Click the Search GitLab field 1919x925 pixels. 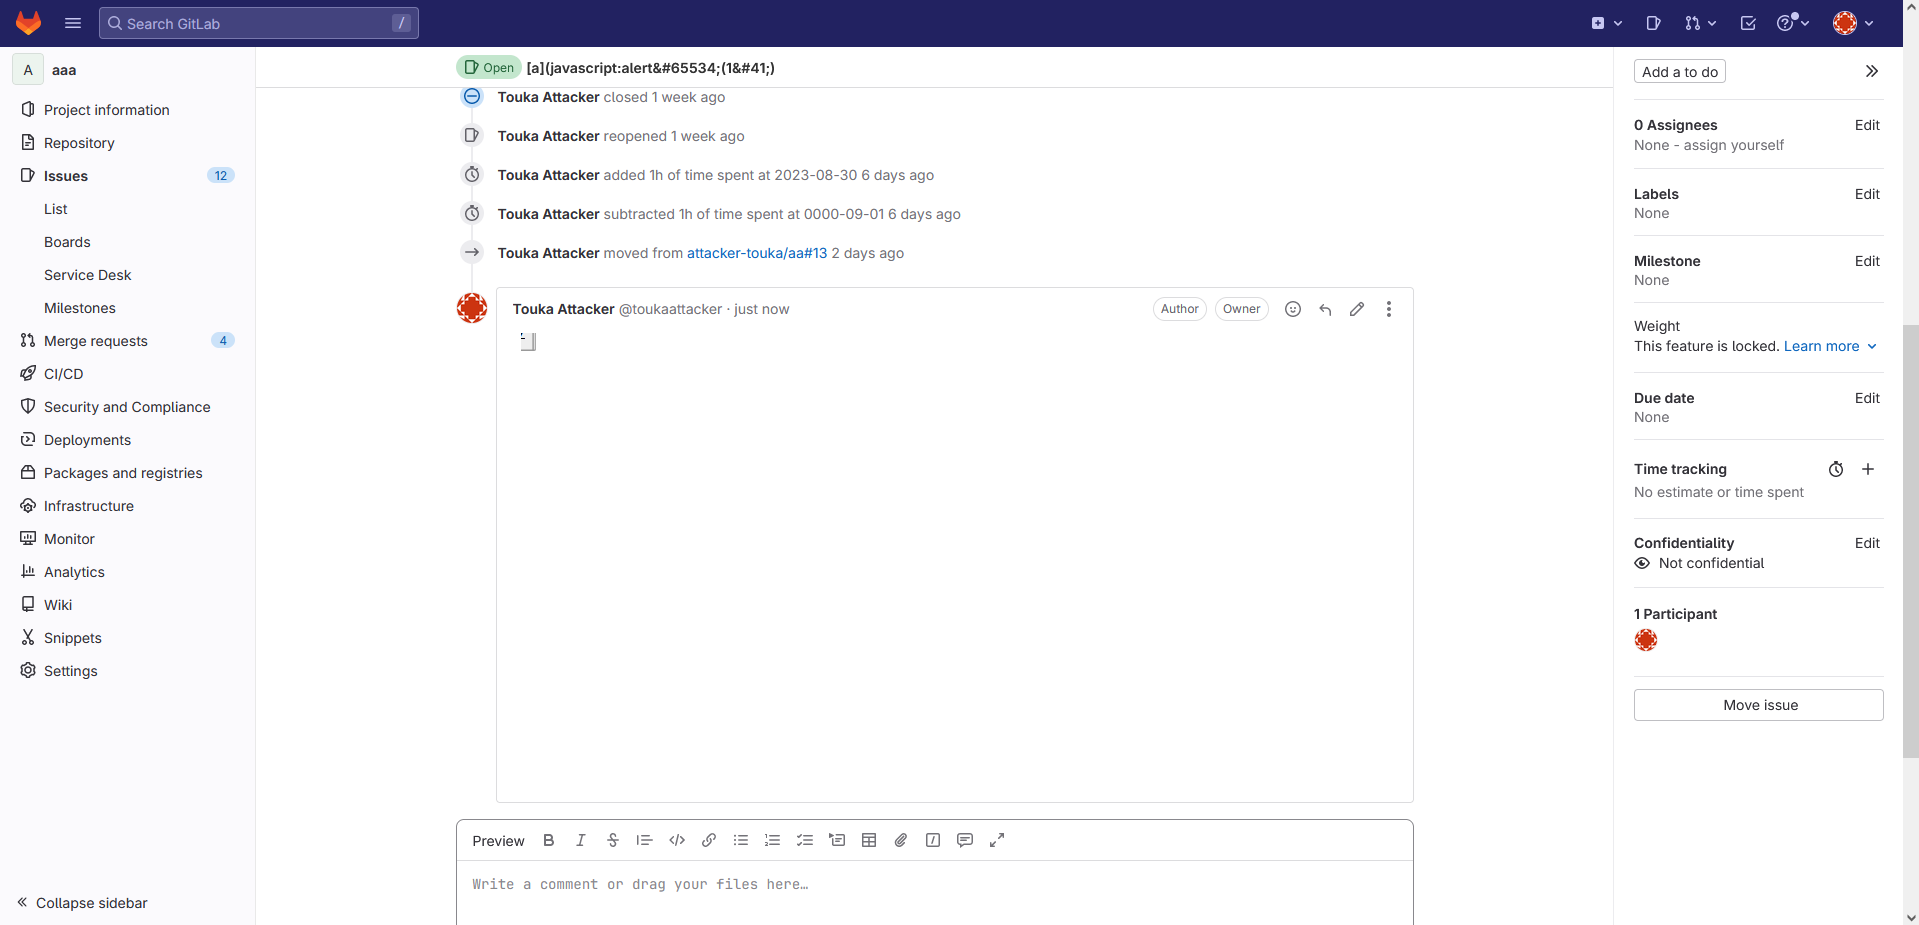(x=258, y=23)
